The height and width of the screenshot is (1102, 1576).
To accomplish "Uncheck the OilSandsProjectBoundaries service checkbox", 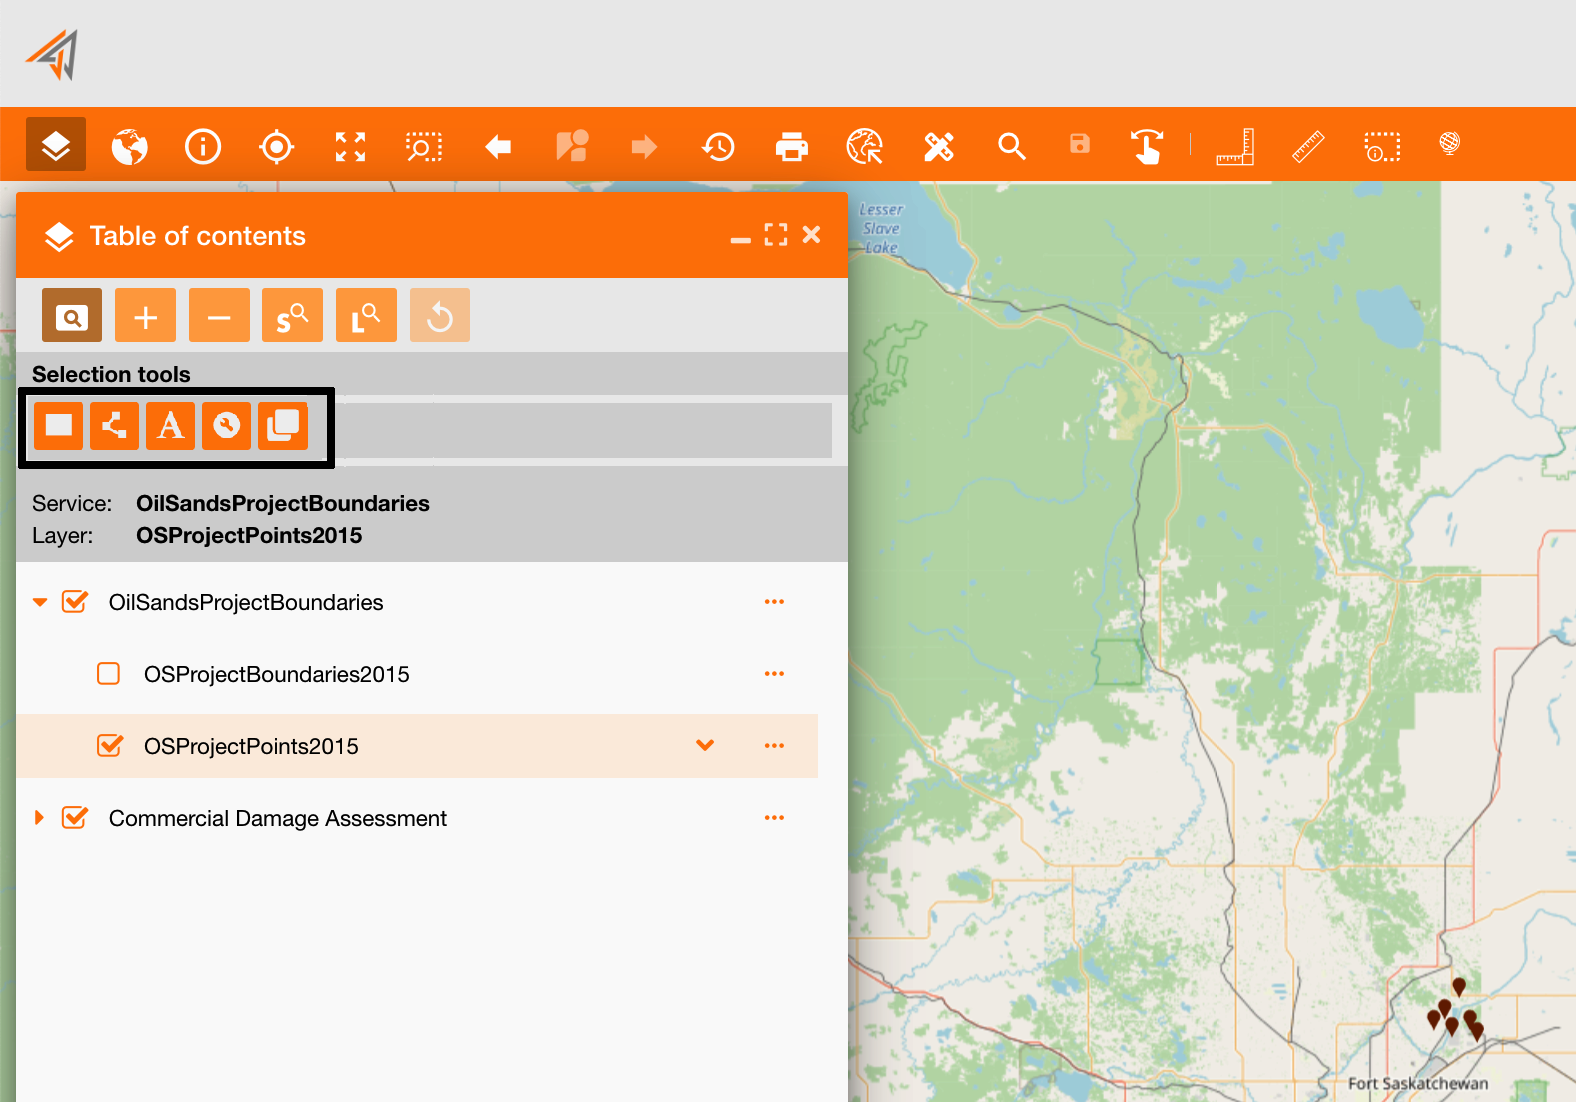I will pyautogui.click(x=75, y=602).
